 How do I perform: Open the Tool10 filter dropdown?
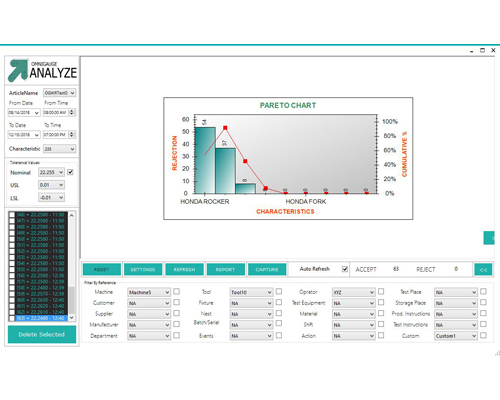click(251, 292)
